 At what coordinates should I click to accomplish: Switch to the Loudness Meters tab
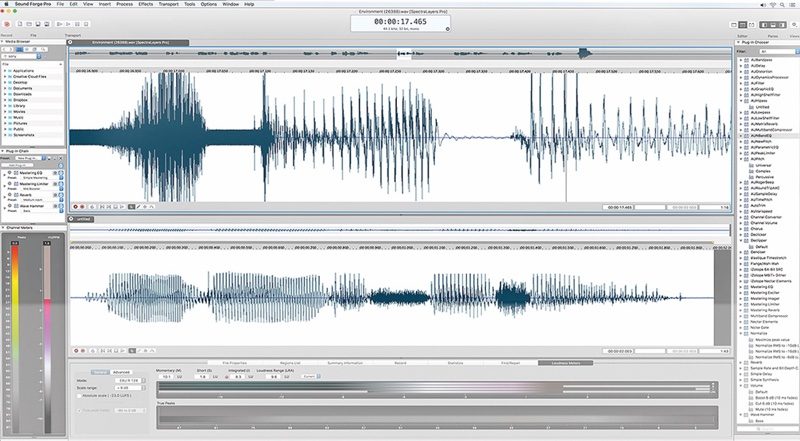click(x=565, y=362)
